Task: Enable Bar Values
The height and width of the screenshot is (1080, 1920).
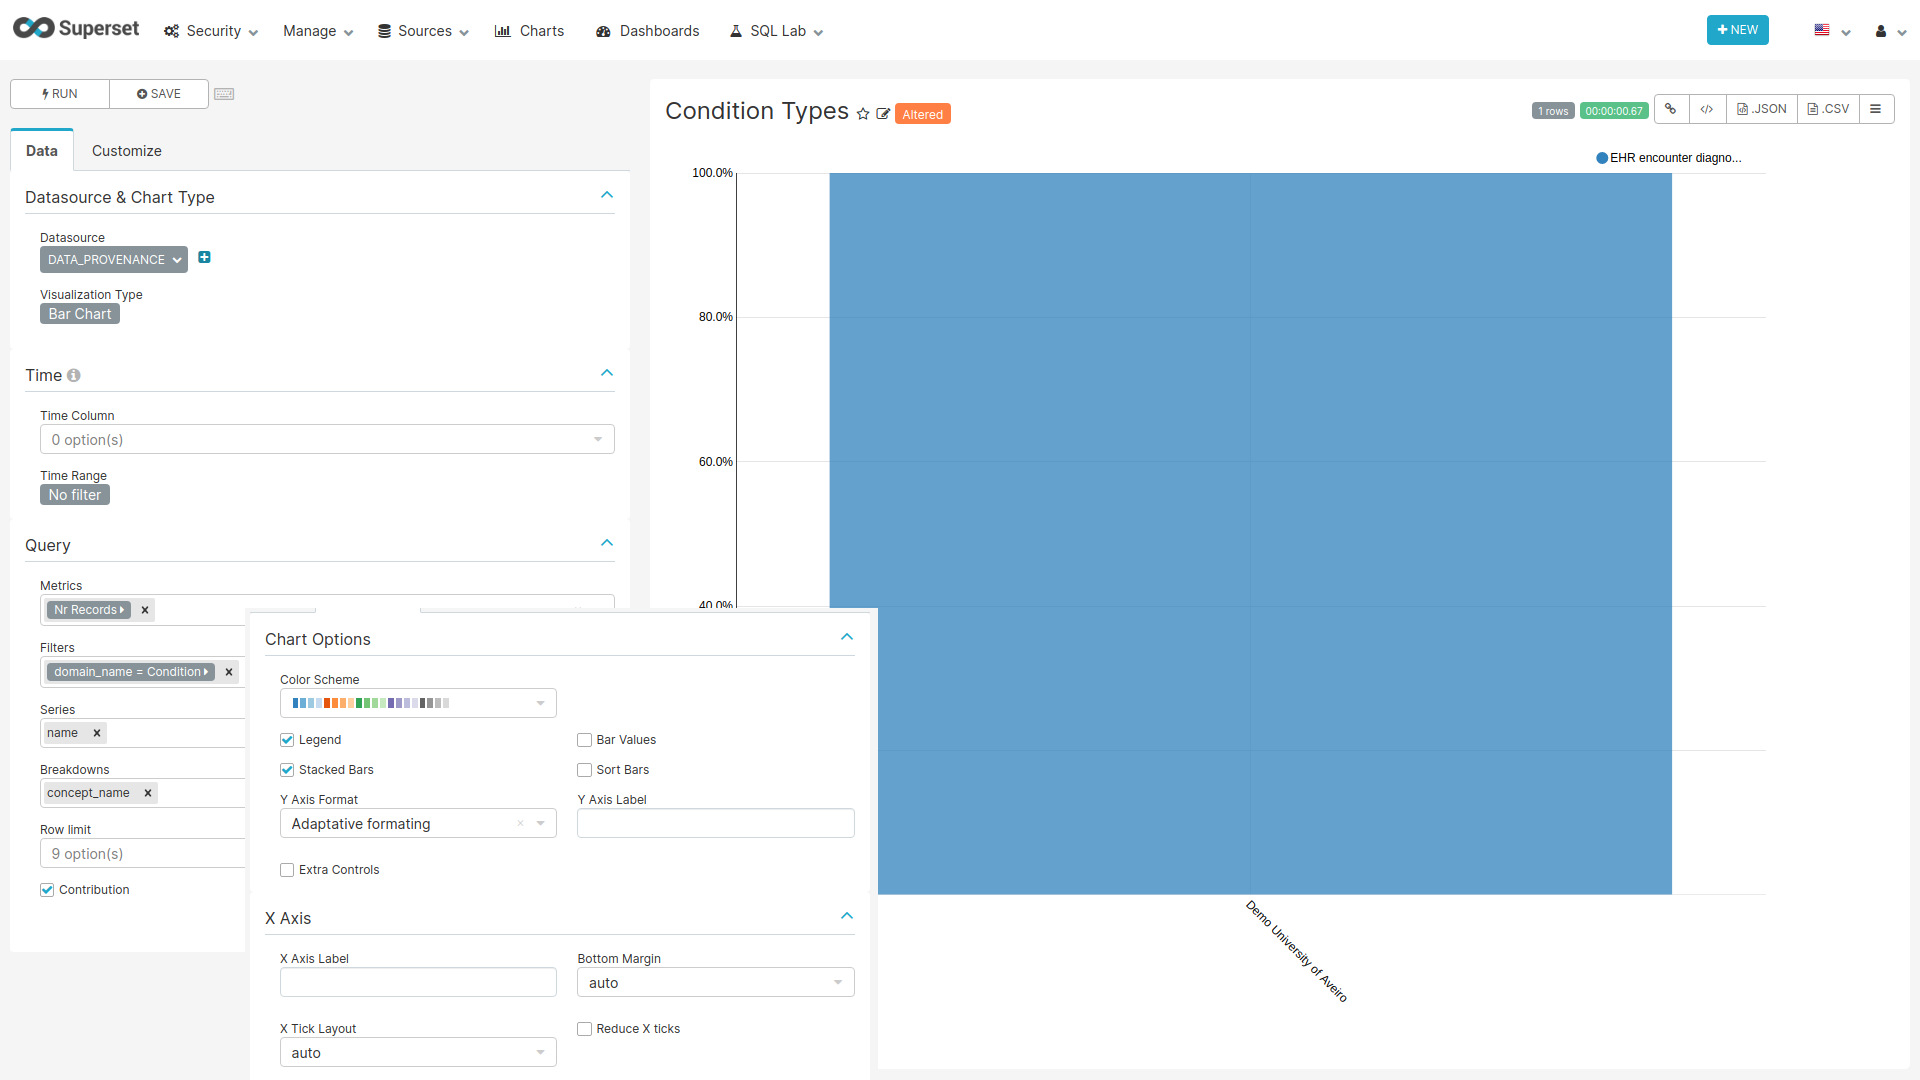Action: pyautogui.click(x=584, y=740)
